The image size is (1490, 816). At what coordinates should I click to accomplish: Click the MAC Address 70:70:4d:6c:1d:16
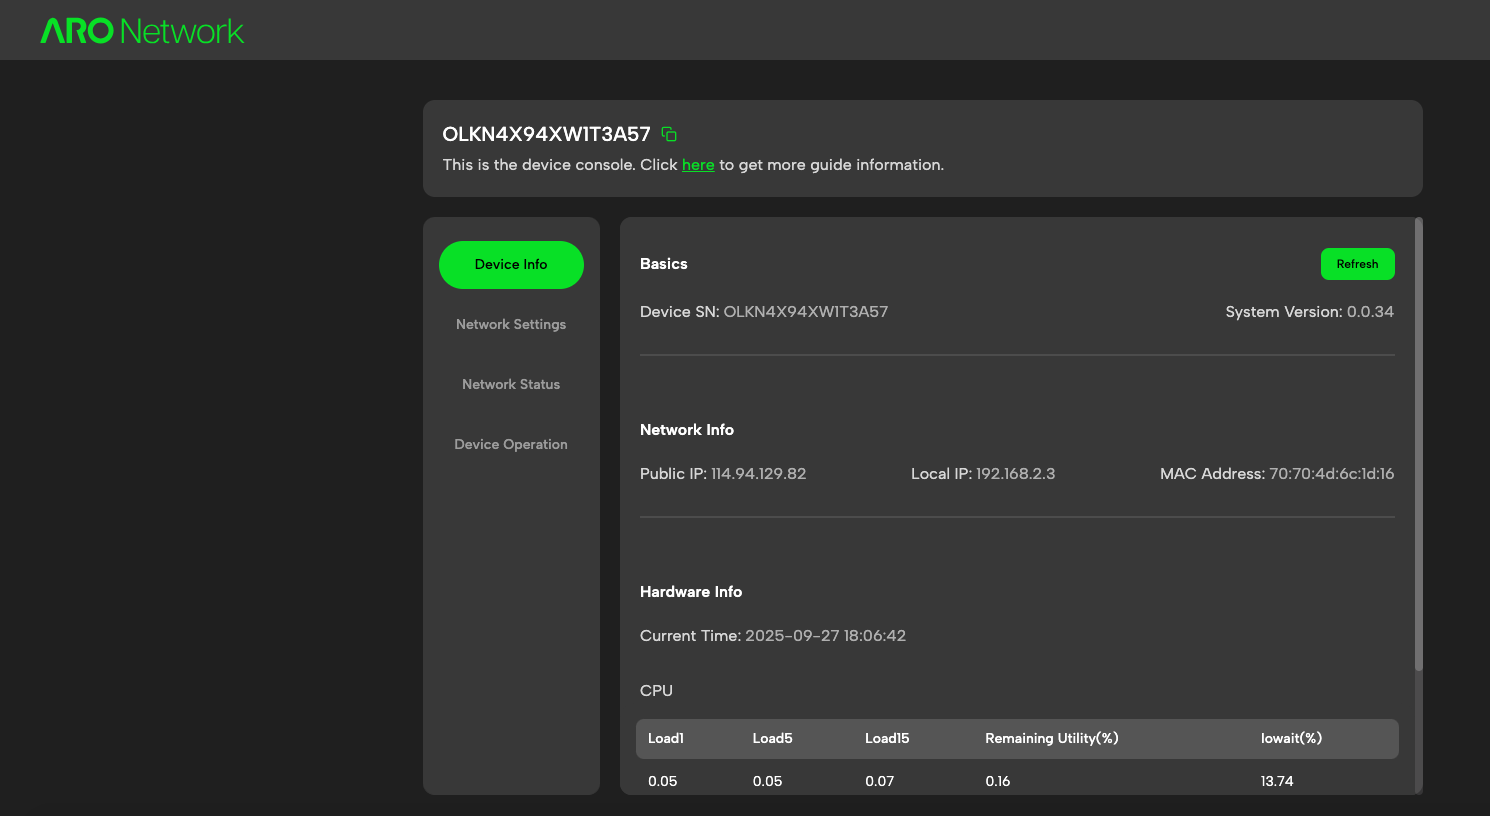tap(1333, 473)
